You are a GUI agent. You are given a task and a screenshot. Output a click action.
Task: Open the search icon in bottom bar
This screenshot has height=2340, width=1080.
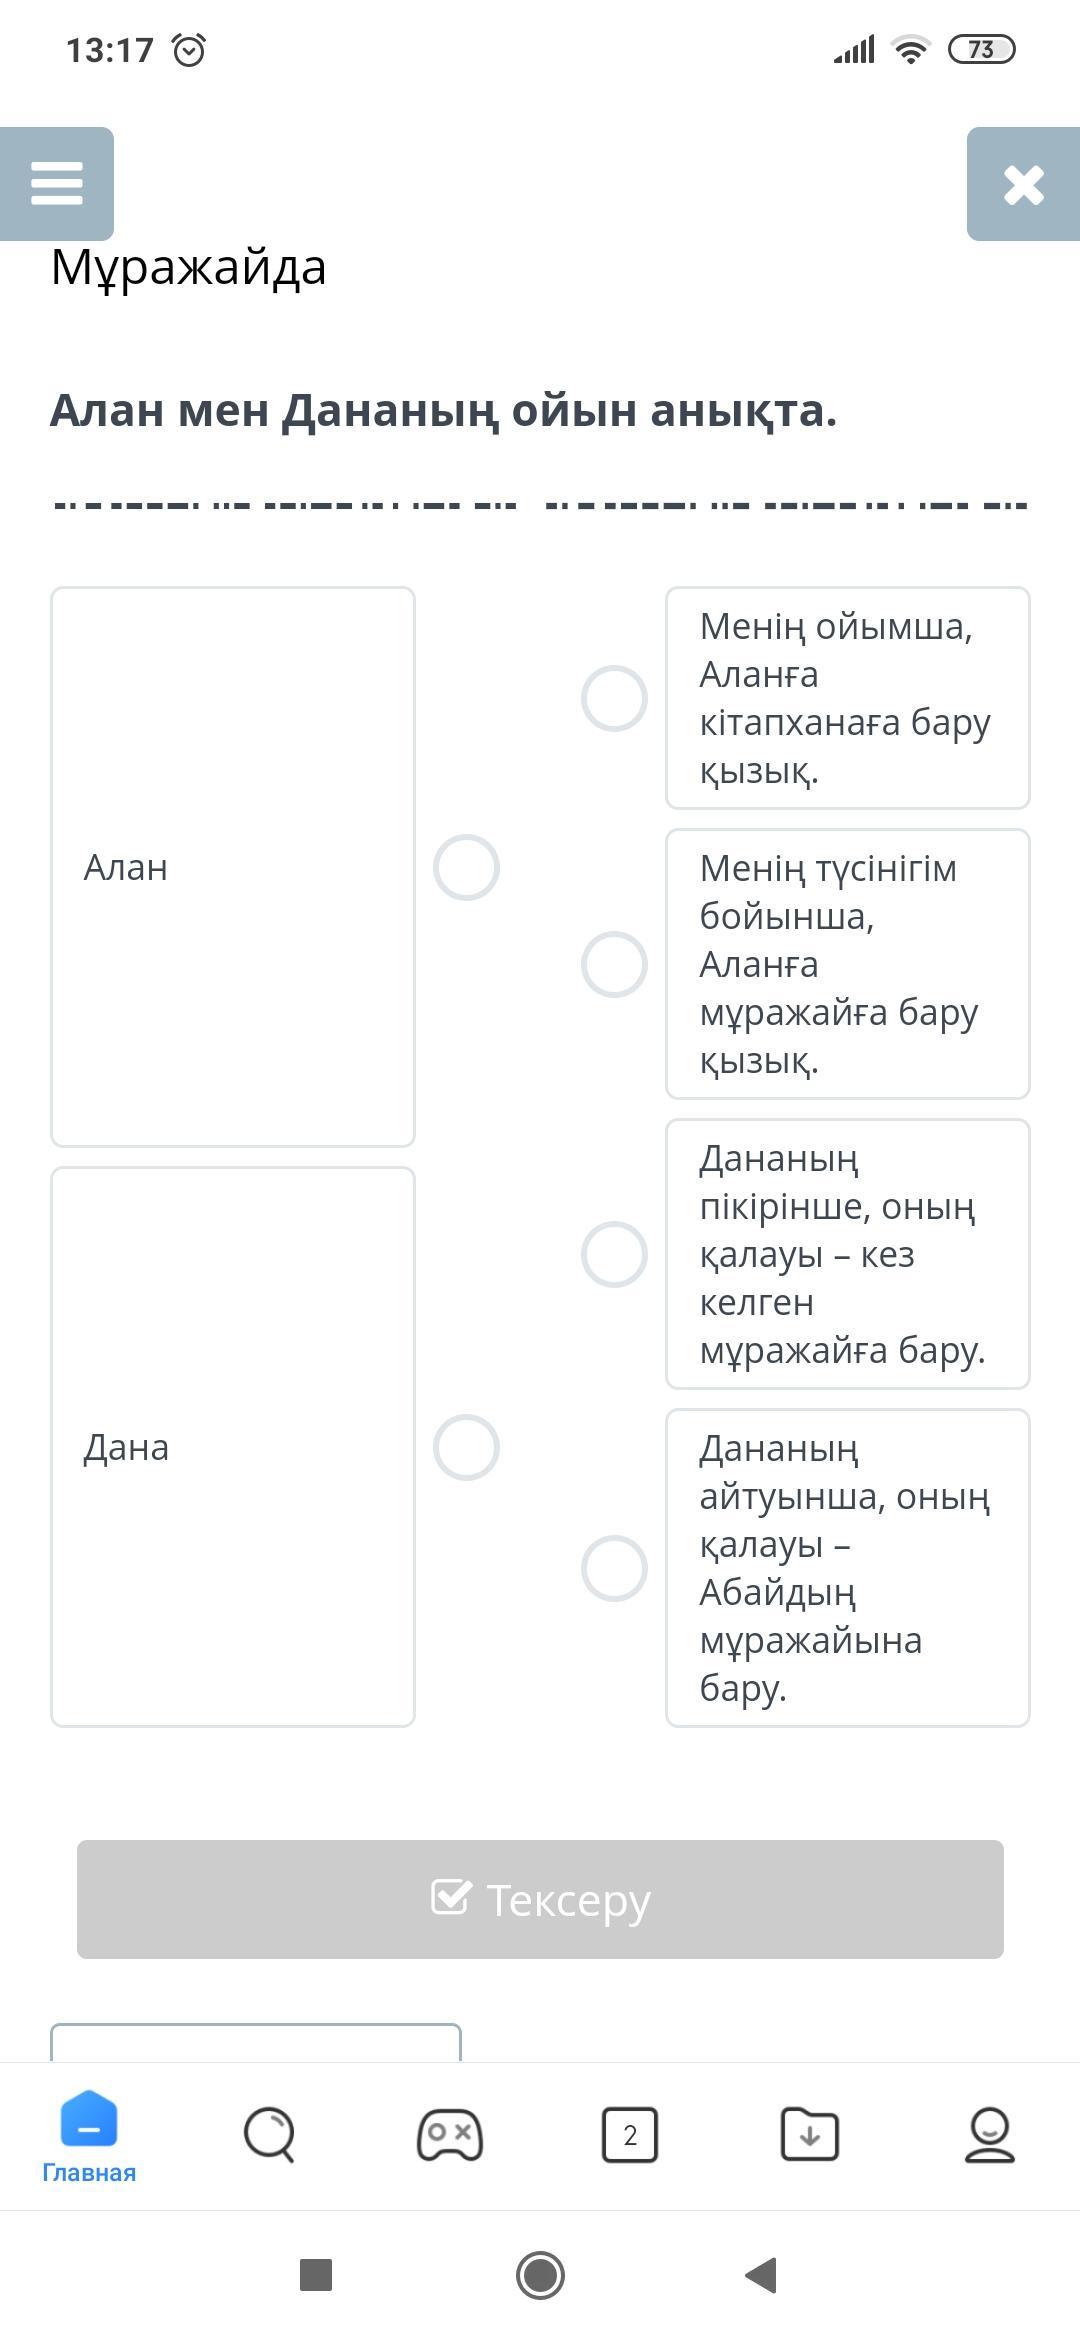click(x=269, y=2134)
